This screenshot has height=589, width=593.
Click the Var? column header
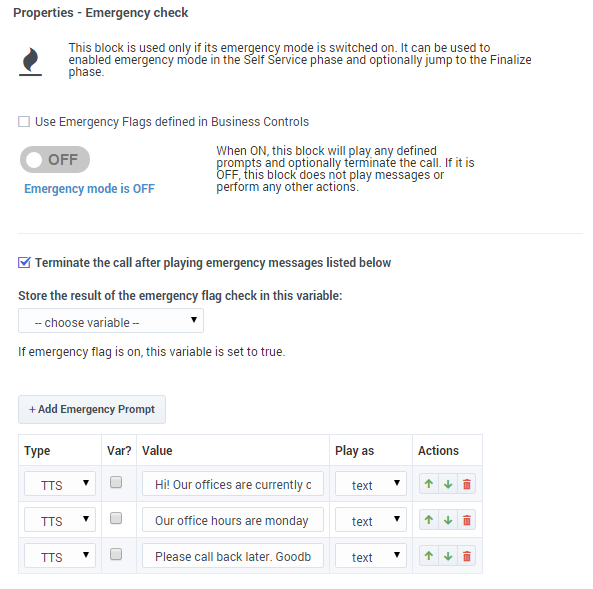pos(119,451)
